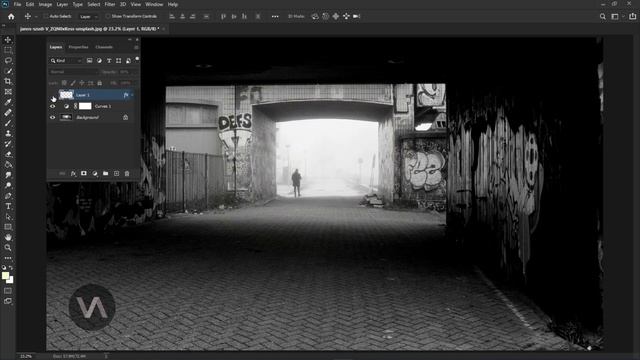Open the Move tool preset picker arrow
The image size is (640, 360).
36,17
